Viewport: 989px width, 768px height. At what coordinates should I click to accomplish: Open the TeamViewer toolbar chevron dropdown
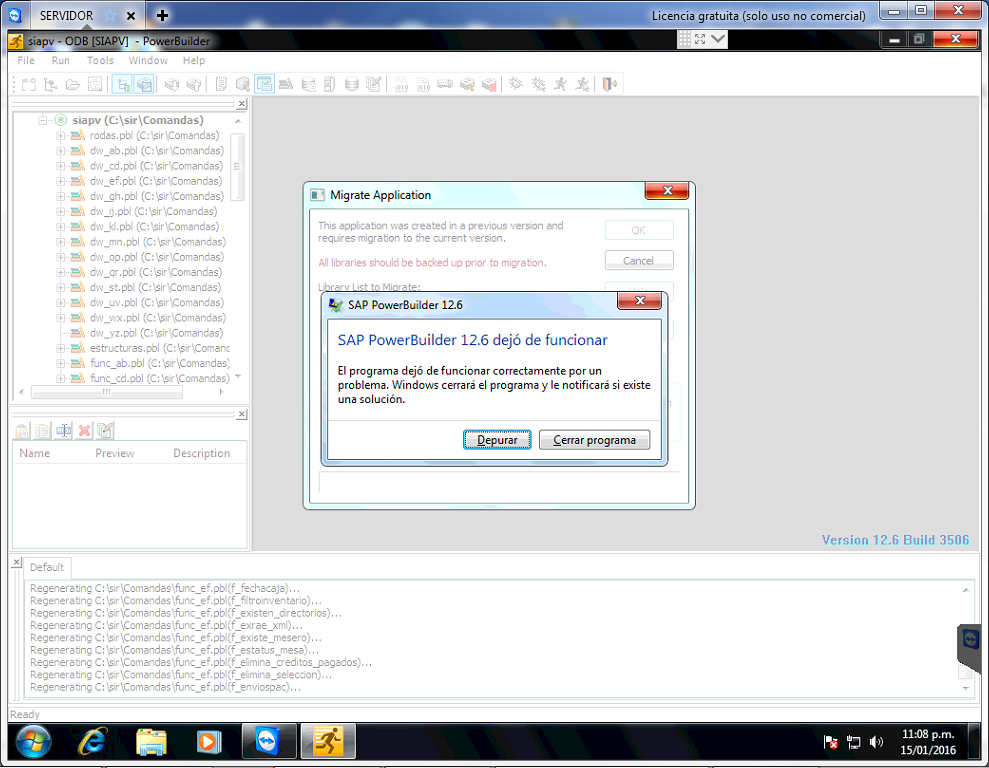coord(718,39)
